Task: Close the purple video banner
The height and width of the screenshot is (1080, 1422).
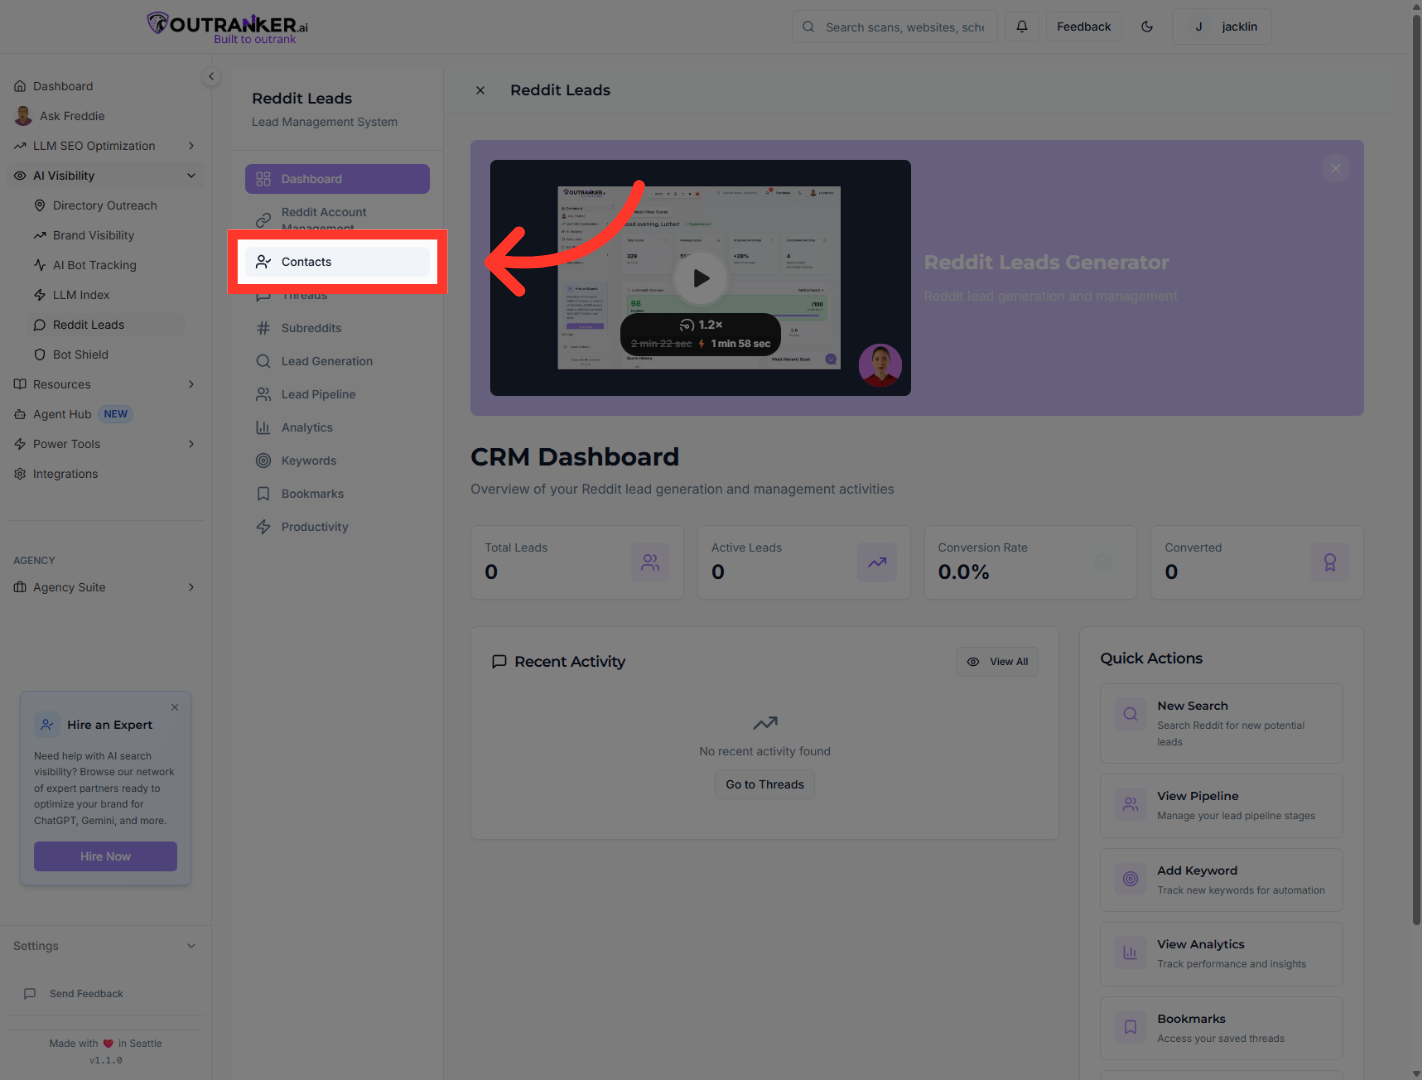Action: pyautogui.click(x=1335, y=168)
